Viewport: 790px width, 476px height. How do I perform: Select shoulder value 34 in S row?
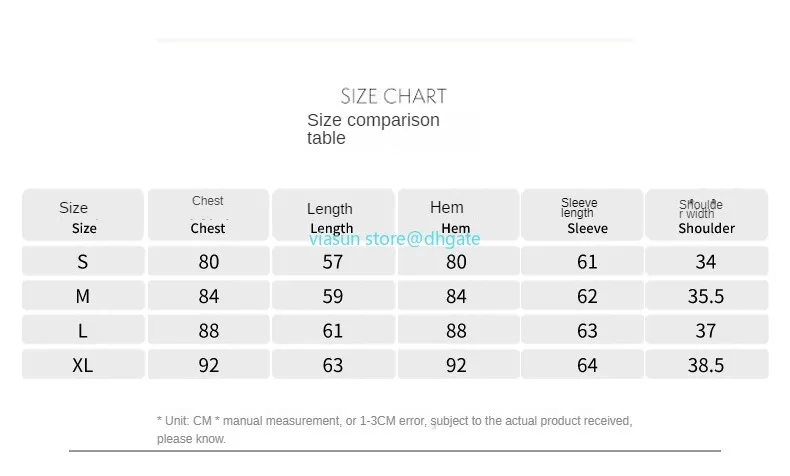click(x=706, y=261)
